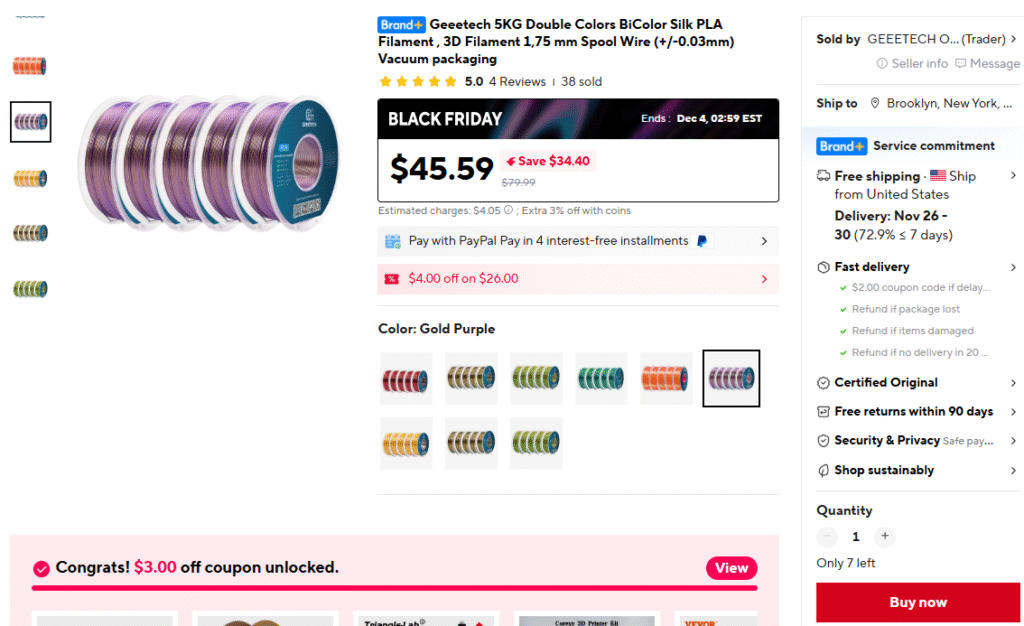Click the Seller info icon
The image size is (1024, 626).
(x=882, y=63)
